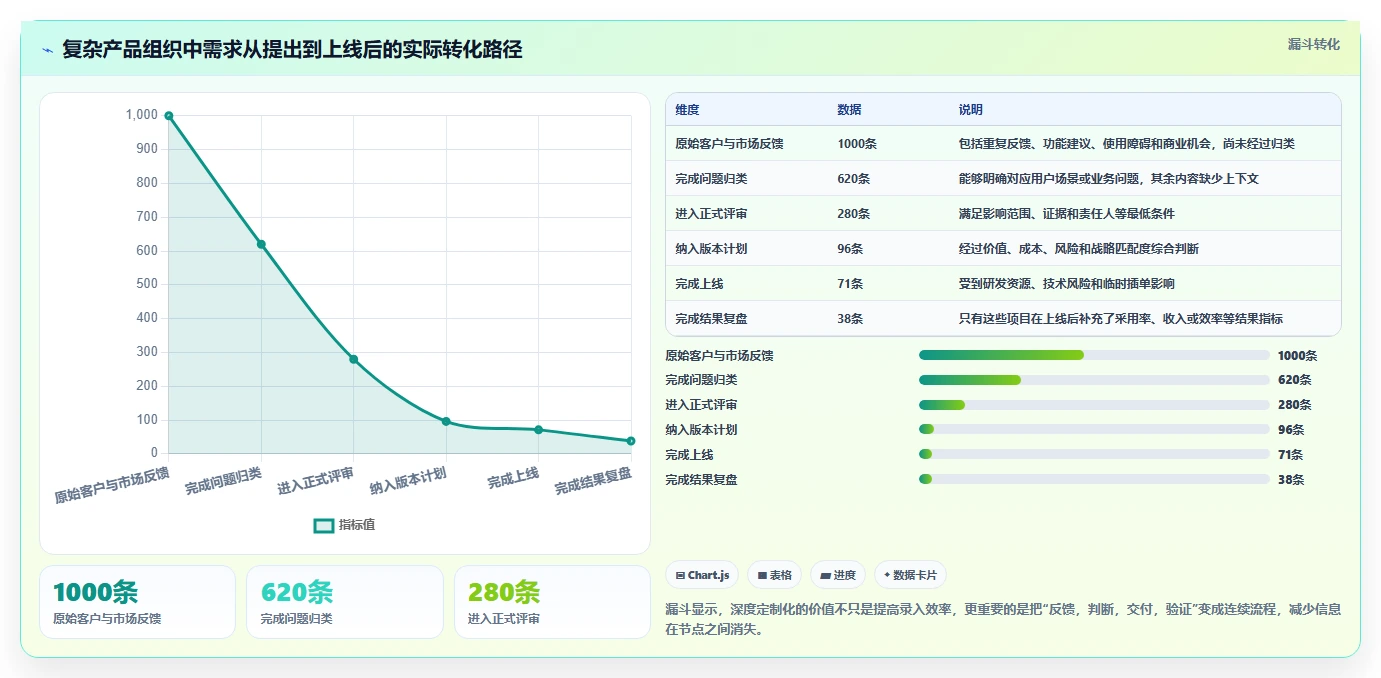Click the 900 tick on the y-axis
Screen dimensions: 1381x678
click(146, 149)
